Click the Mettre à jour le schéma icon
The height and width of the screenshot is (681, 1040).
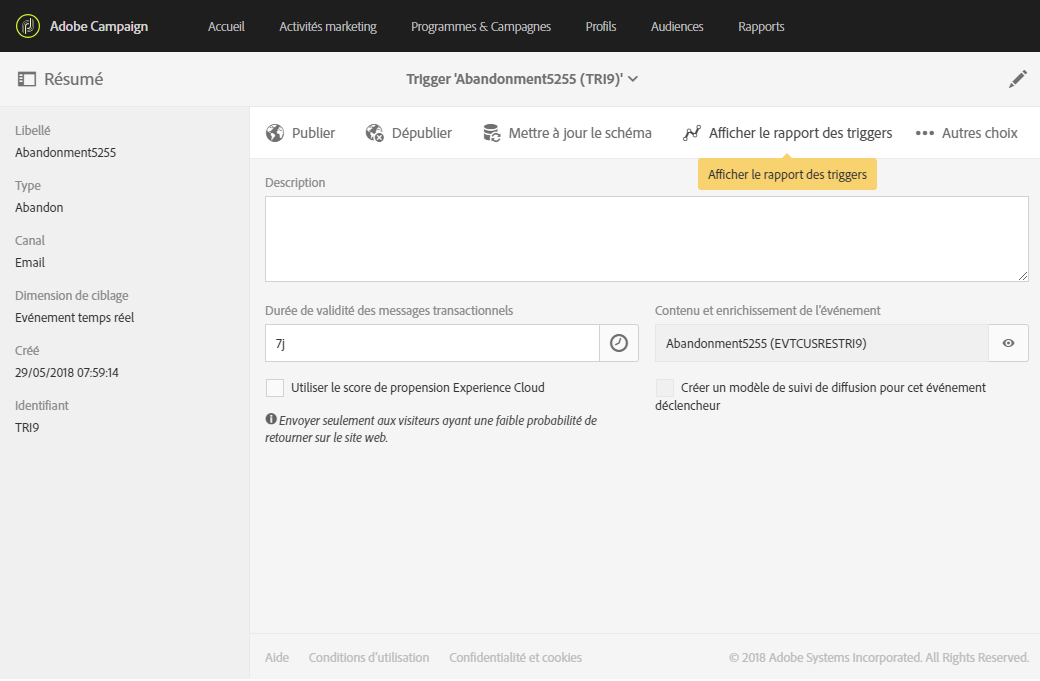tap(492, 133)
